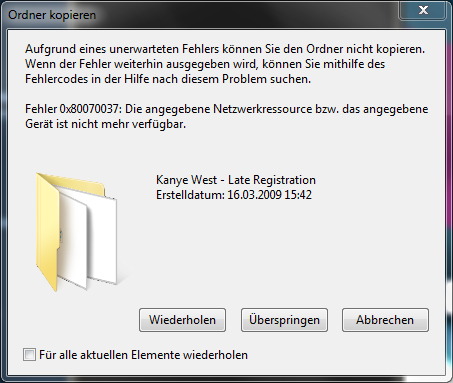Viewport: 453px width, 383px height.
Task: Click the 'Wenn der Fehler weiterhin ausgegeben wird' line
Action: click(x=205, y=64)
